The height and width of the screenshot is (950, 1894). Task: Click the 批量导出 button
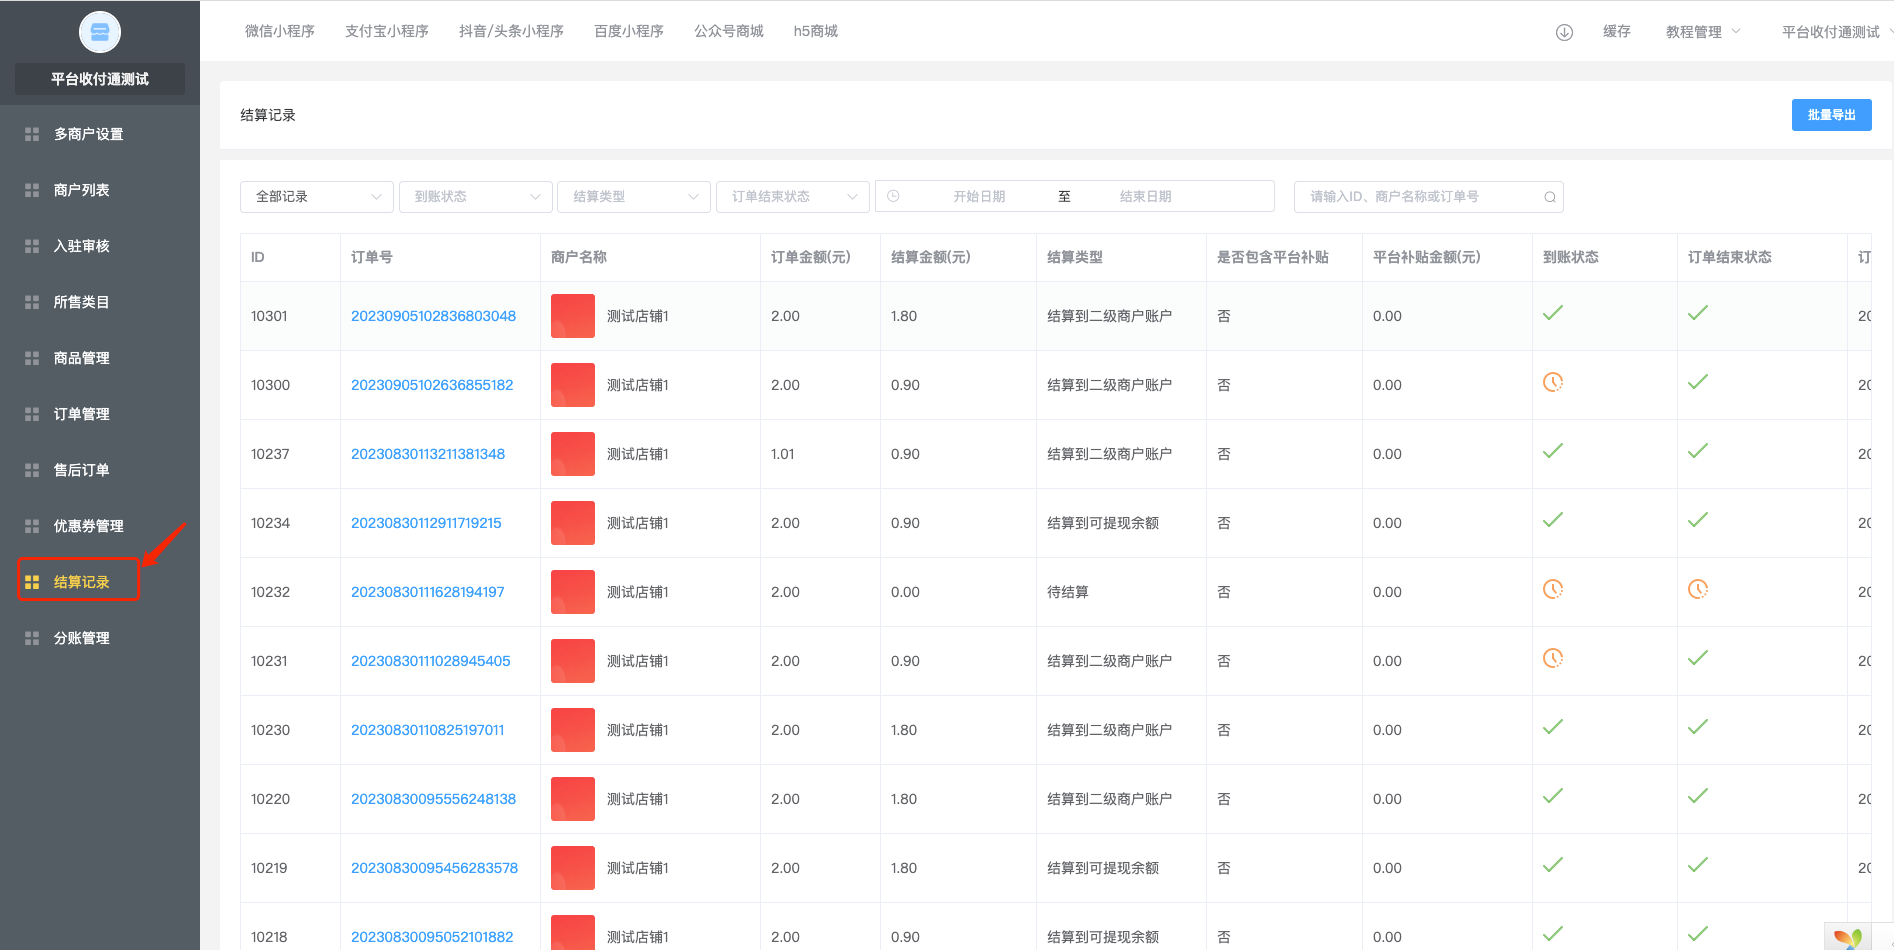[1830, 115]
